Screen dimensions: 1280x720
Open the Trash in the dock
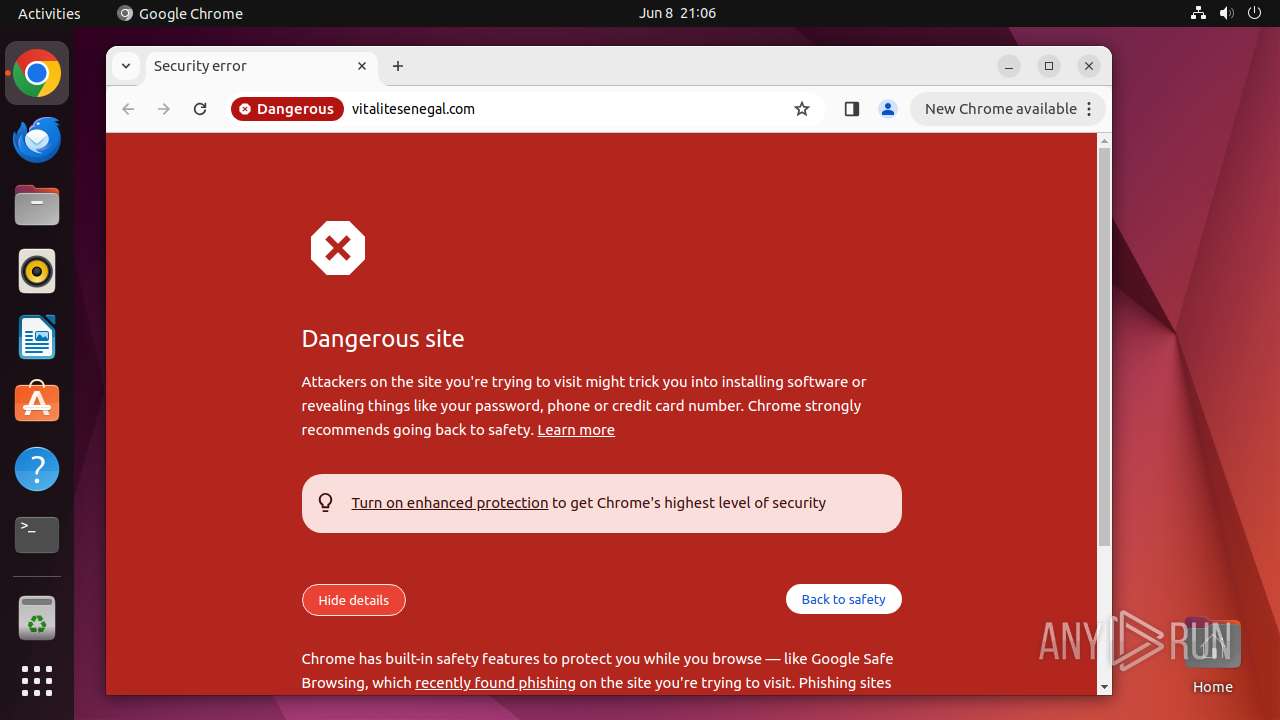37,618
